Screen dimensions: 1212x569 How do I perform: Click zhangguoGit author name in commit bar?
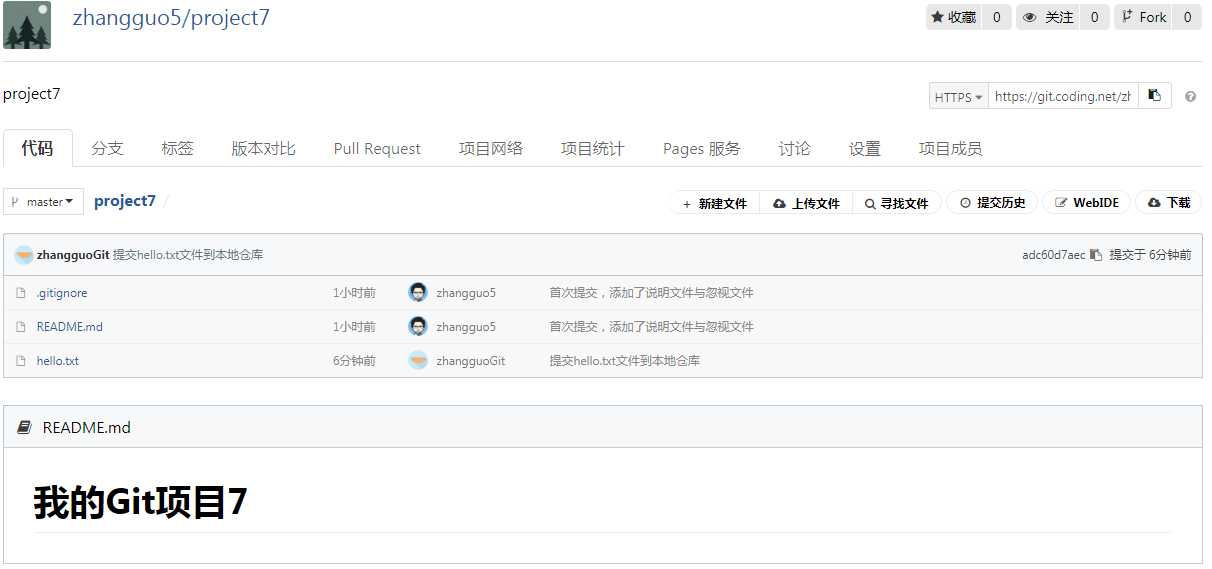(x=73, y=255)
